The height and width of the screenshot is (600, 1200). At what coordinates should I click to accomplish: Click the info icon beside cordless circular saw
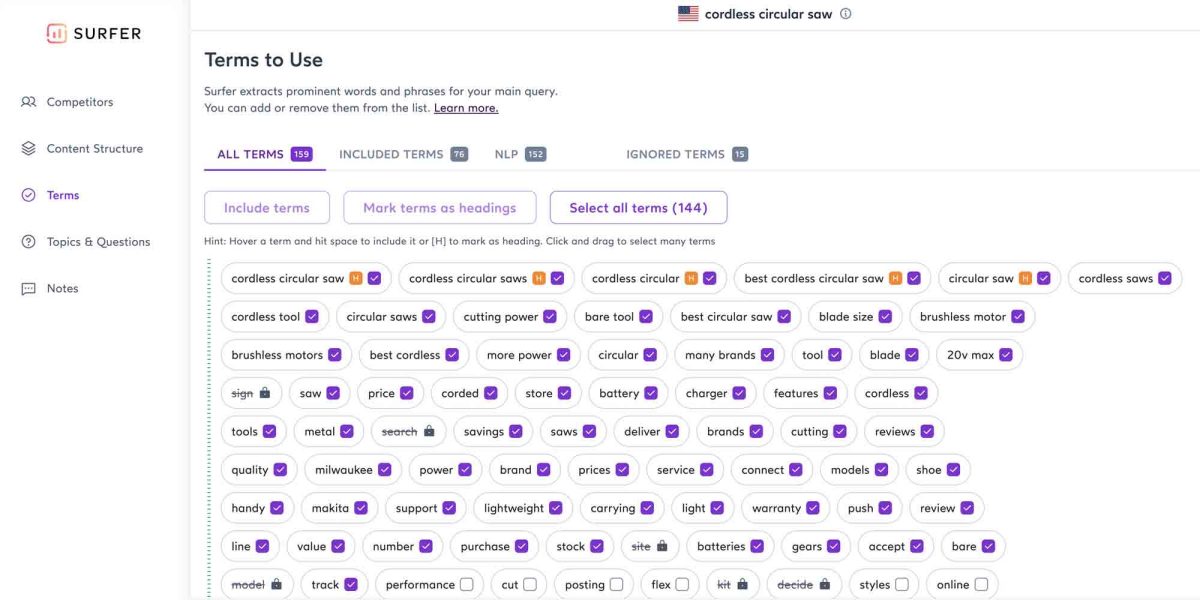pyautogui.click(x=846, y=14)
